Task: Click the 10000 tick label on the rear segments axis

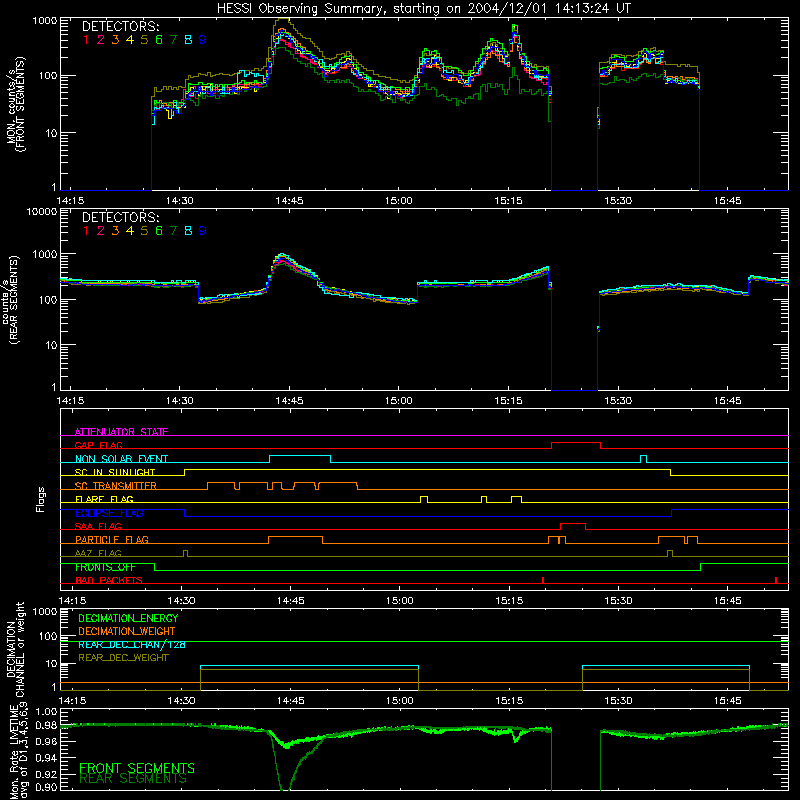Action: tap(42, 212)
